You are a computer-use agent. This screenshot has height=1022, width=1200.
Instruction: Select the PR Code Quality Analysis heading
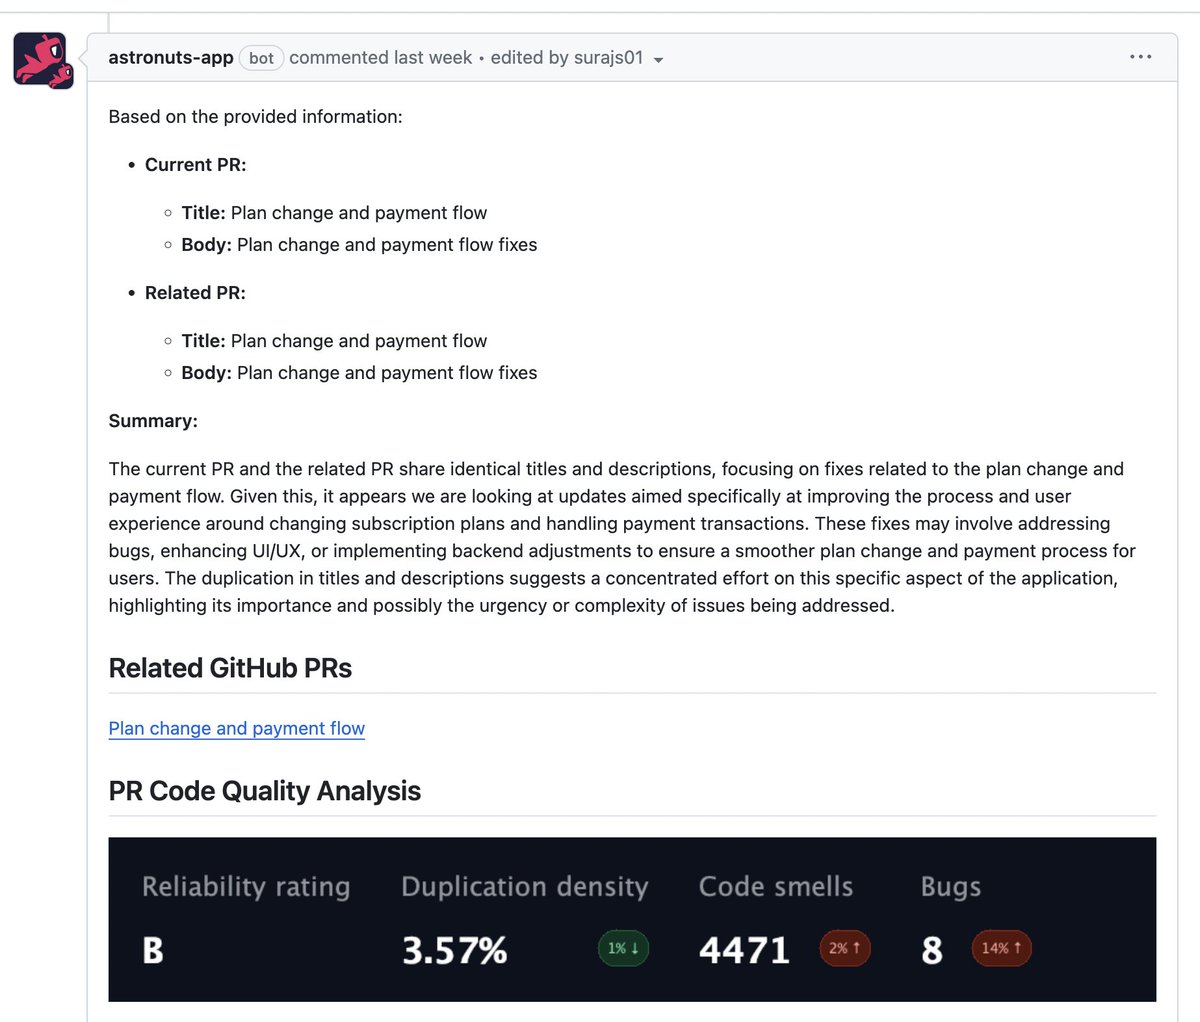tap(264, 790)
